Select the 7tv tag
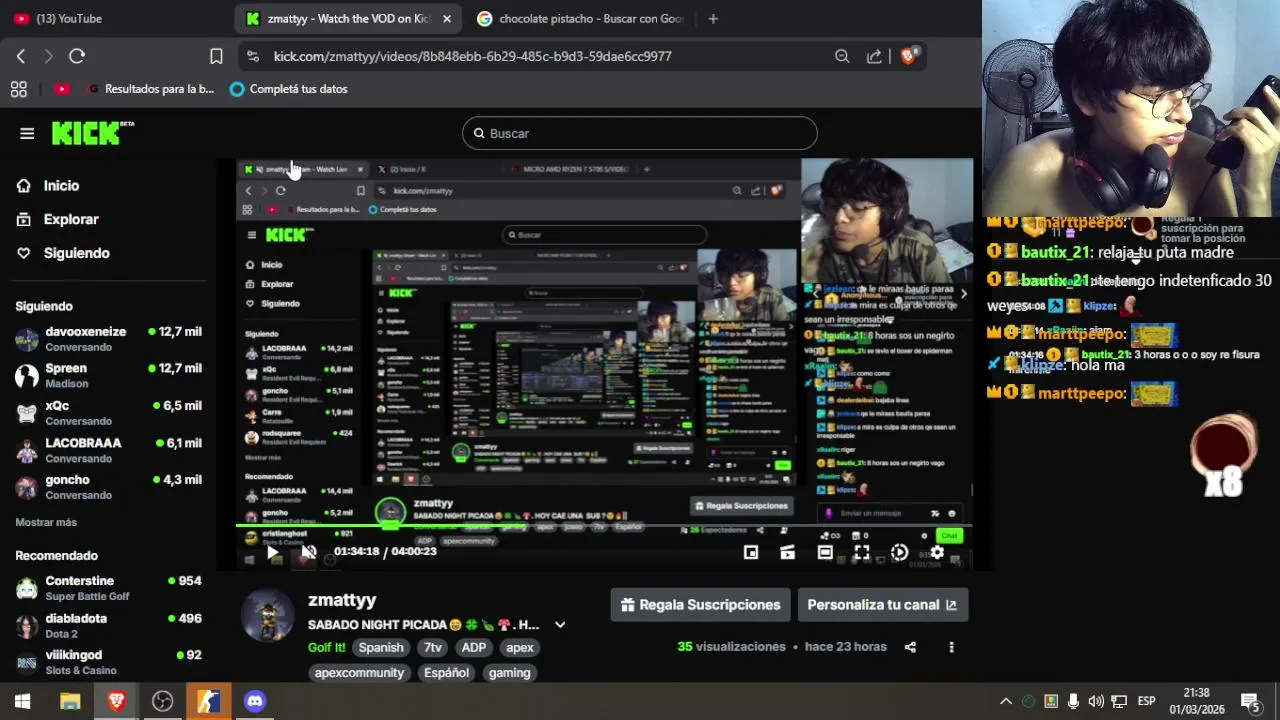Viewport: 1280px width, 720px height. click(x=433, y=647)
